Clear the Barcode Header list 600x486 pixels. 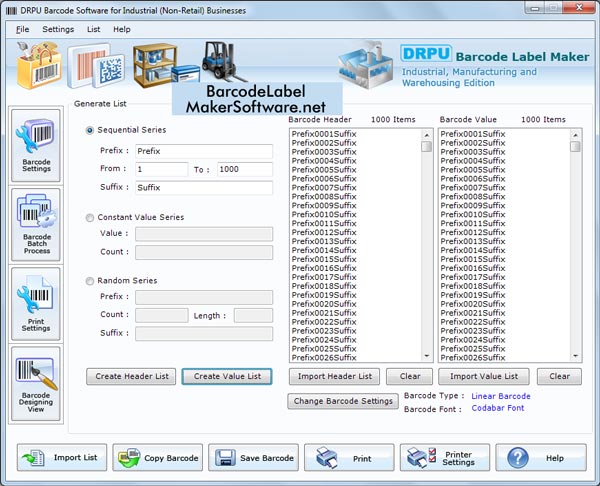point(409,377)
